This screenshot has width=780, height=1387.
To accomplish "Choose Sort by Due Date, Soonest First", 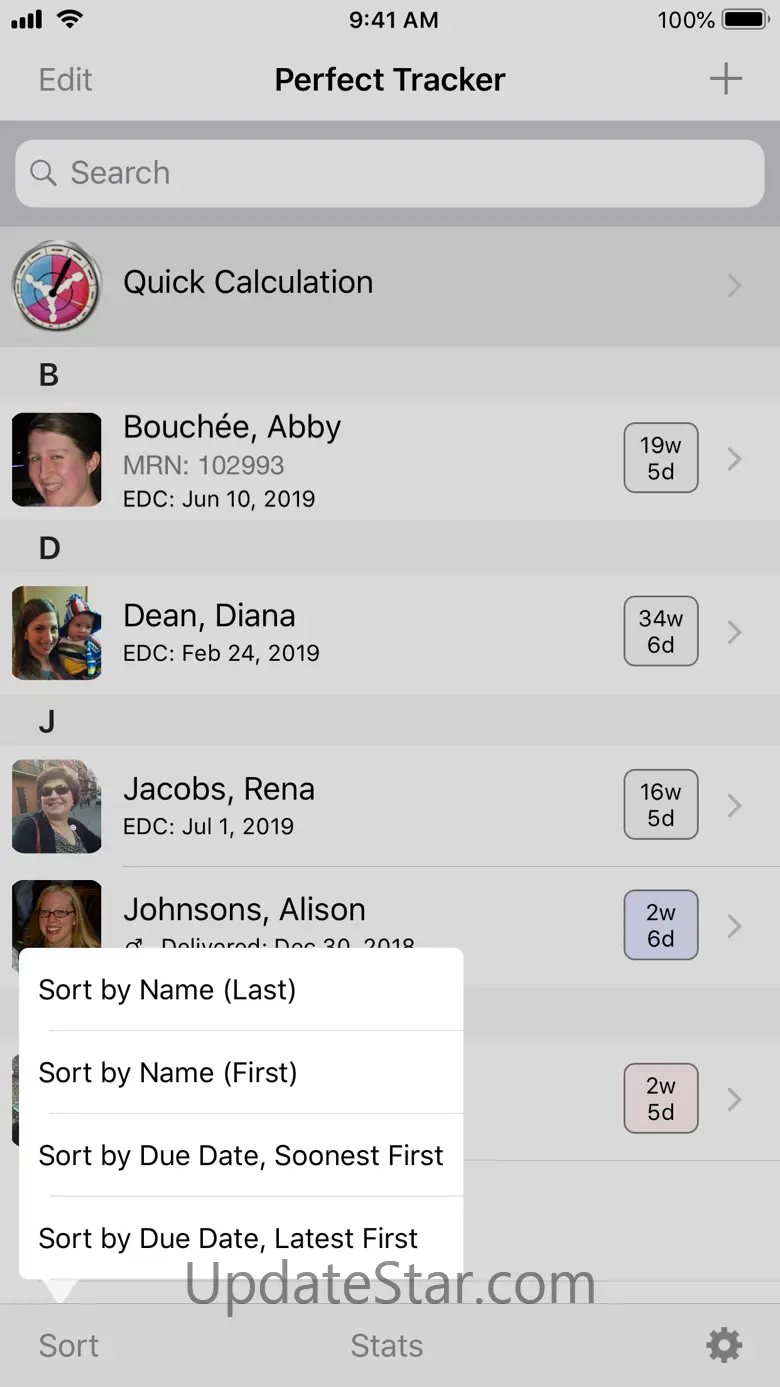I will coord(240,1156).
